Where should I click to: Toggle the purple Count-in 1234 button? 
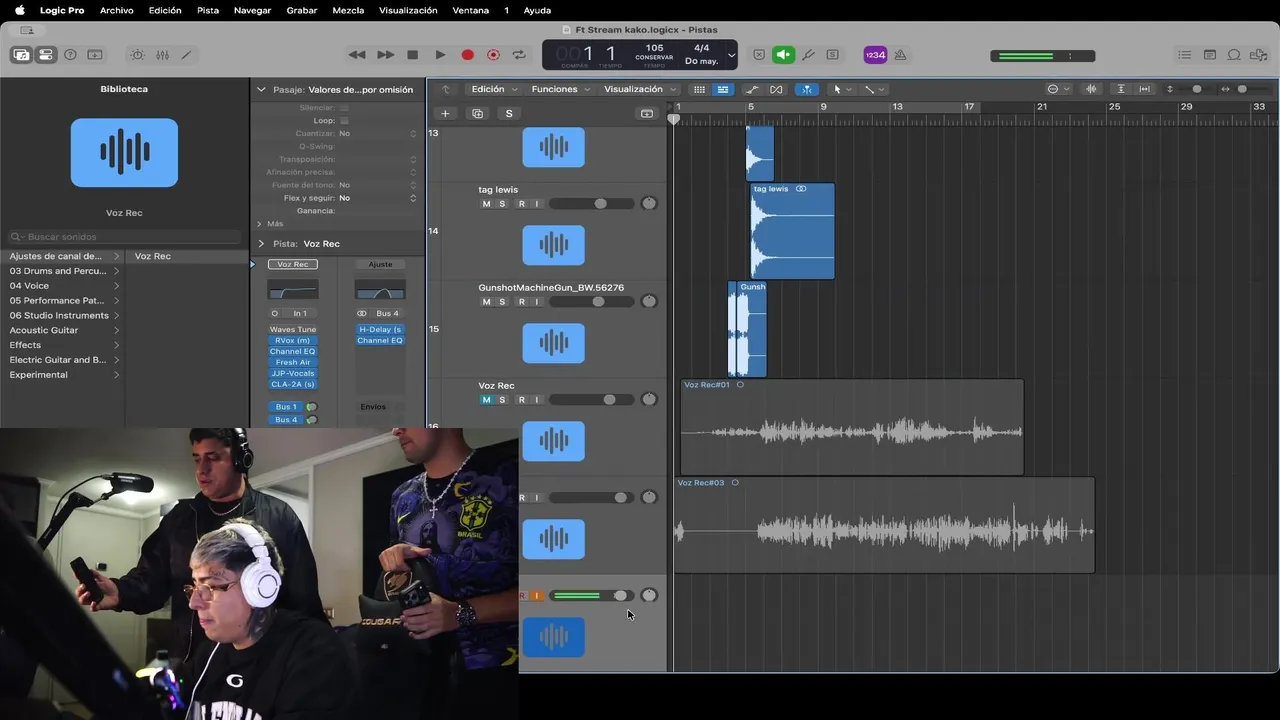[x=875, y=55]
